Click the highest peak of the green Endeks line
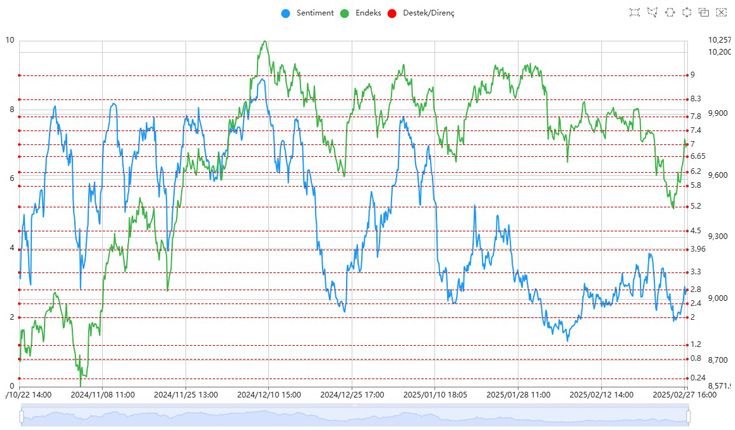This screenshot has height=430, width=735. pyautogui.click(x=264, y=42)
